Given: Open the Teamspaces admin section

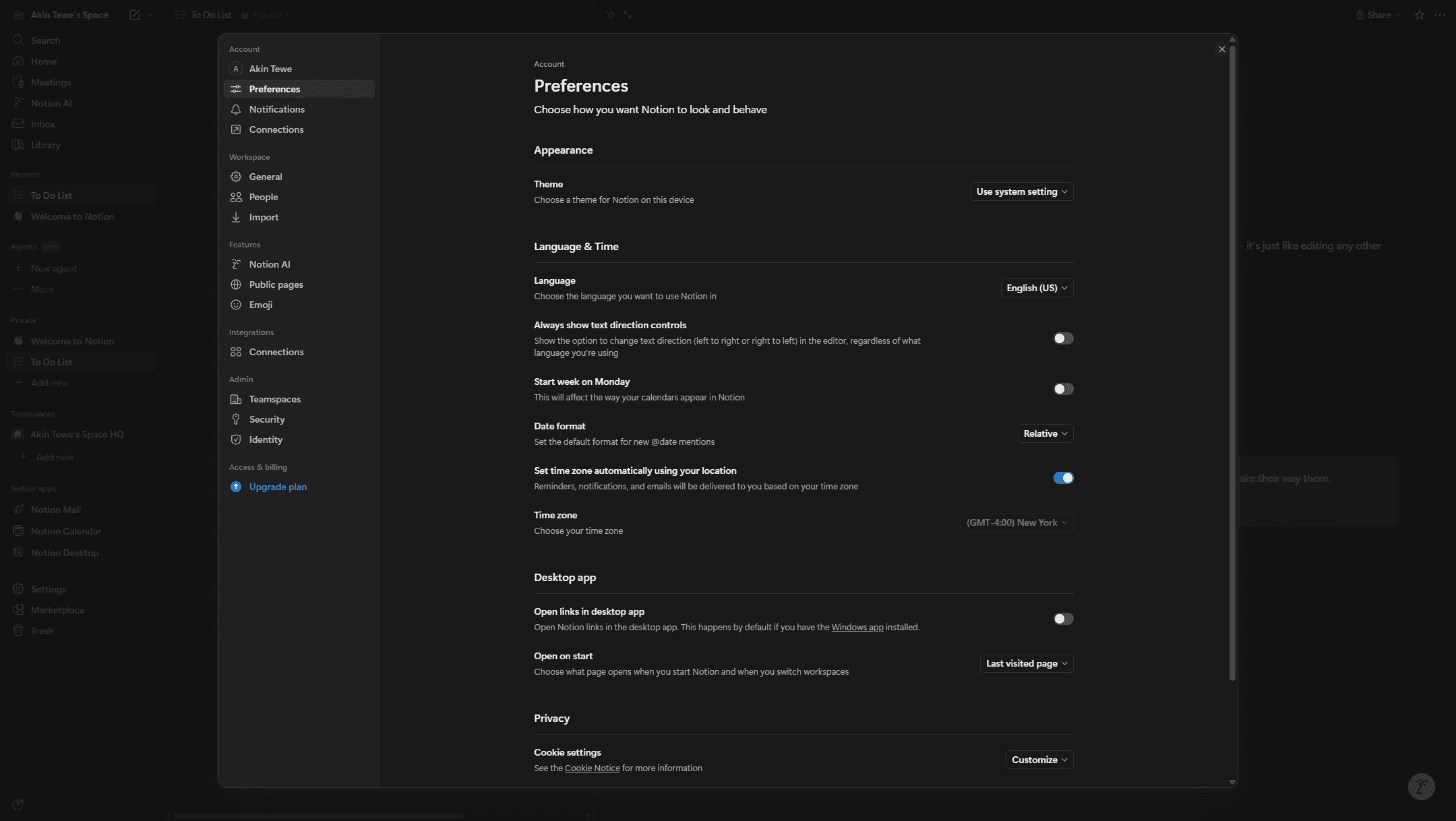Looking at the screenshot, I should tap(274, 399).
